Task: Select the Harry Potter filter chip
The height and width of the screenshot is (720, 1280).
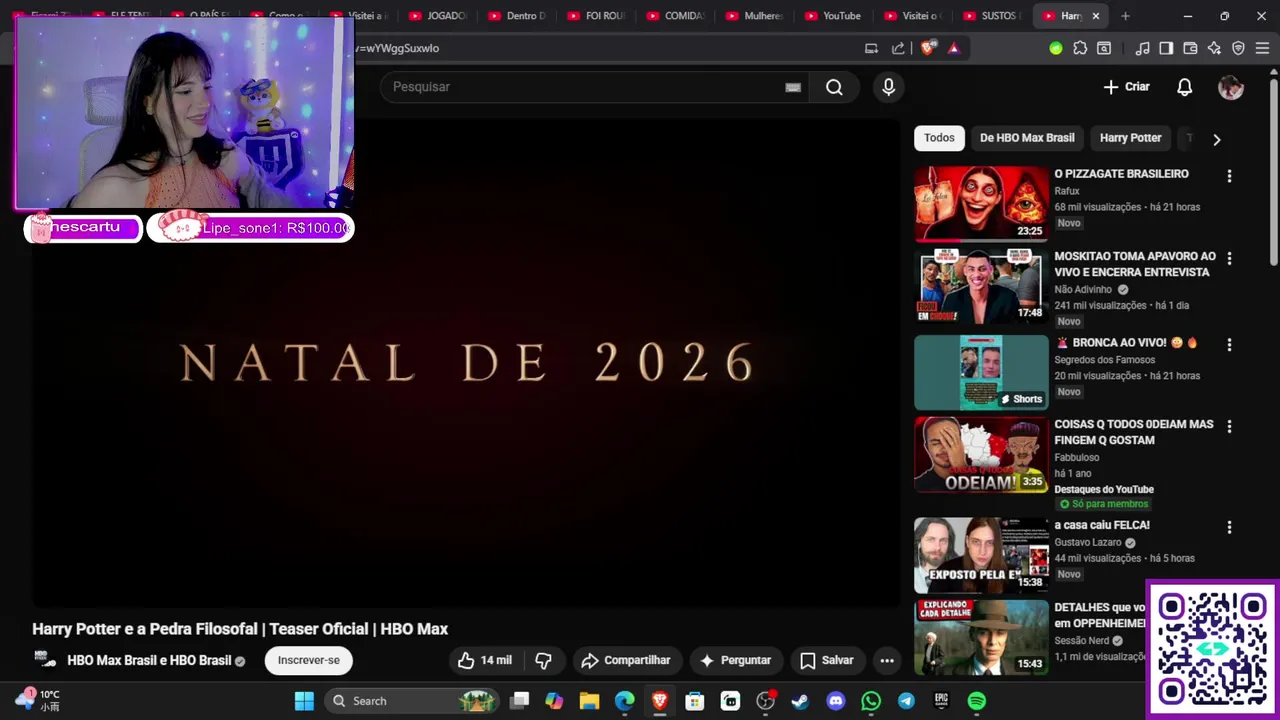Action: point(1130,138)
